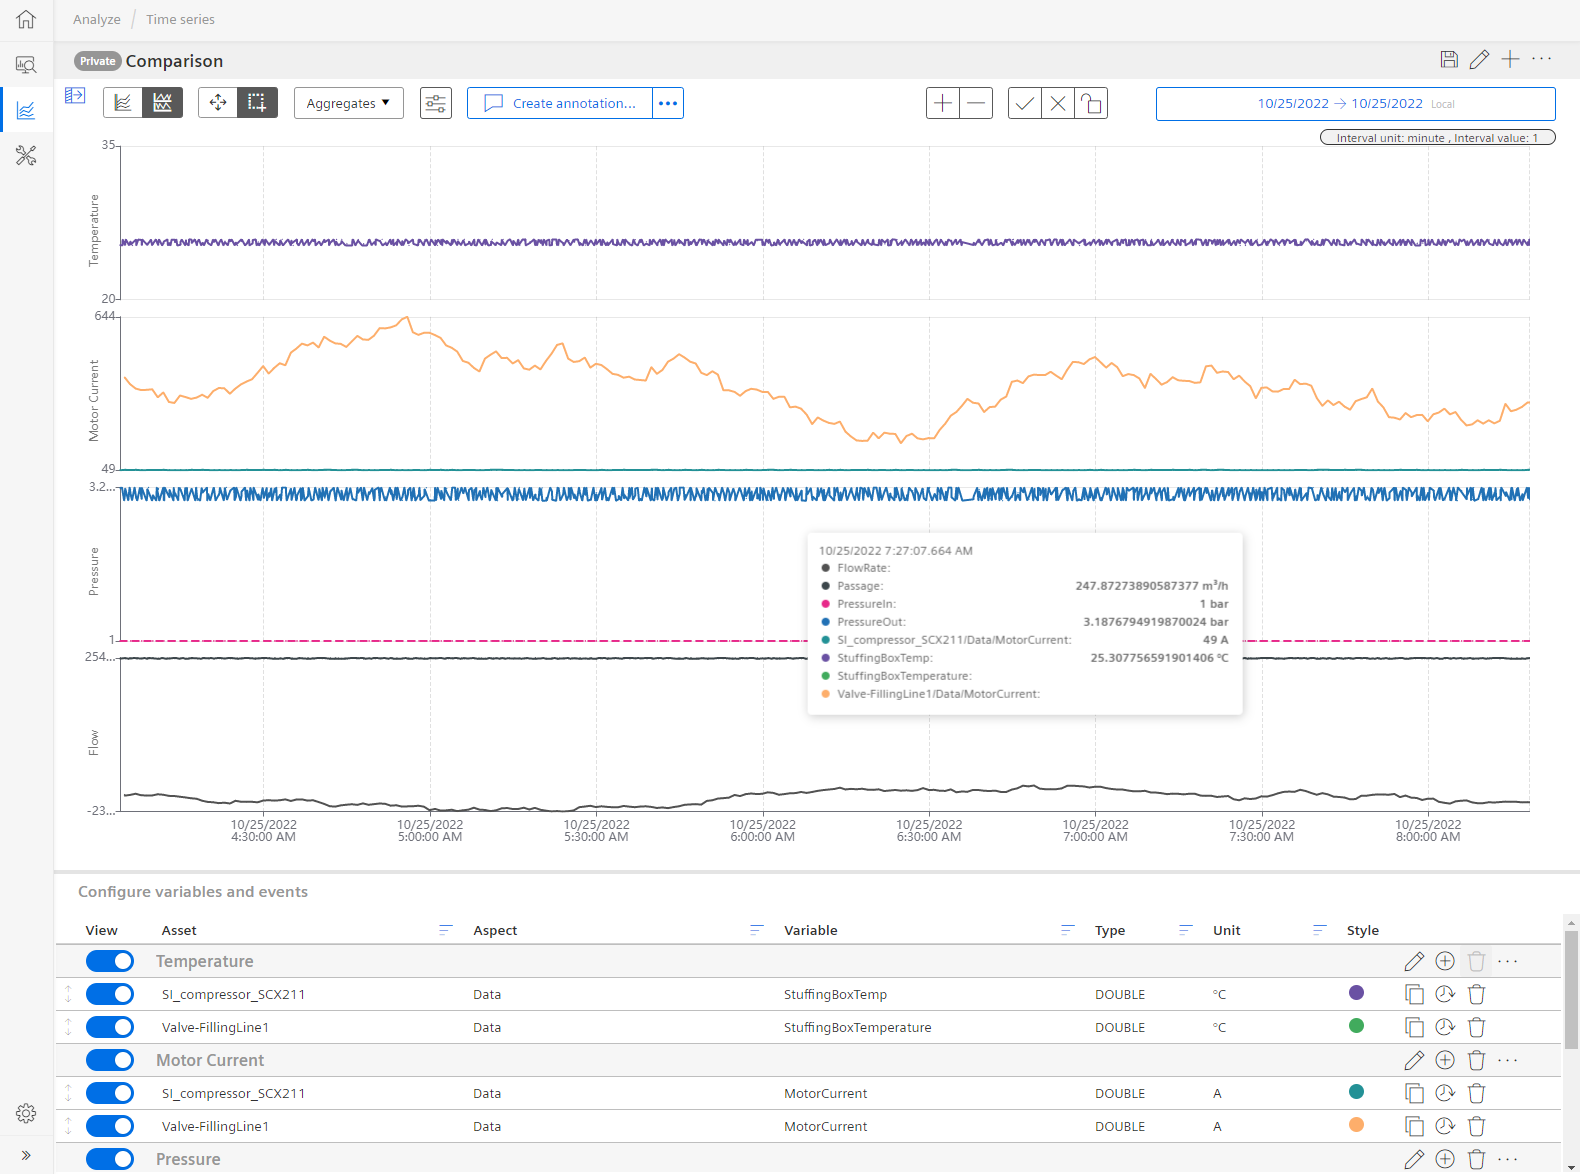Copy Valve-FillingLine1 MotorCurrent row
Image resolution: width=1580 pixels, height=1174 pixels.
1414,1126
